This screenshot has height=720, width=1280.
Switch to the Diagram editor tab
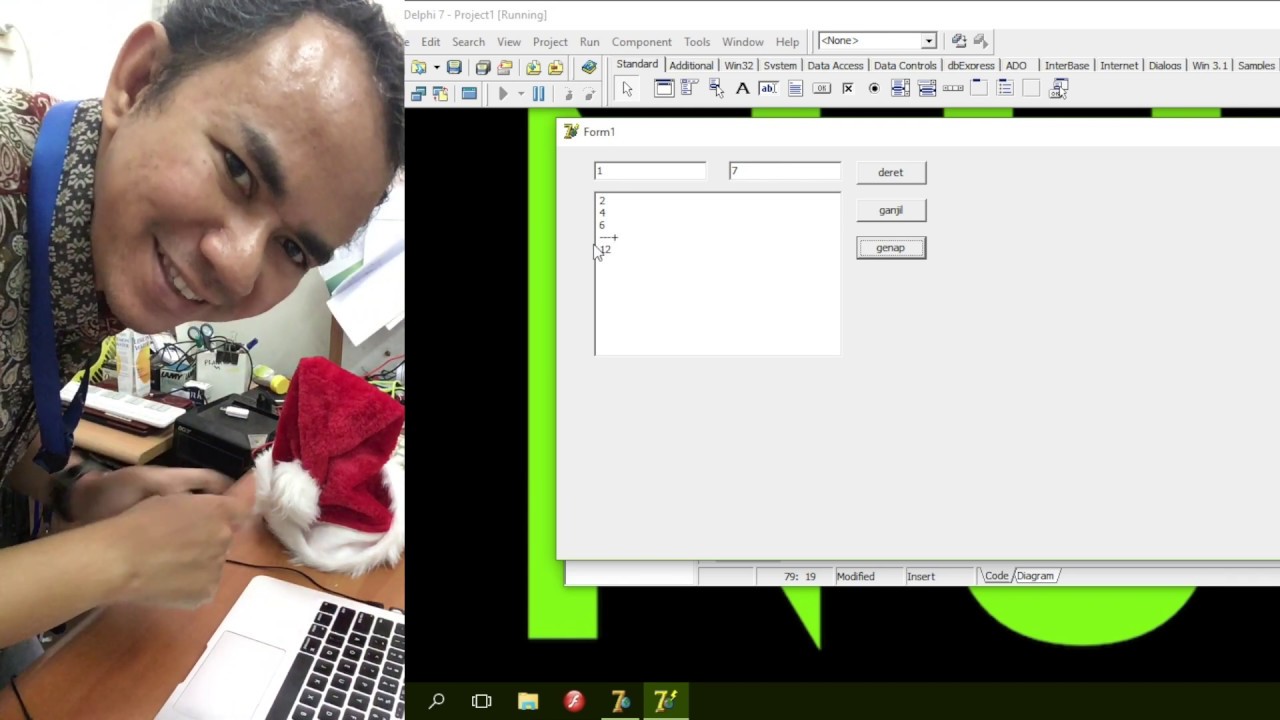[1035, 576]
